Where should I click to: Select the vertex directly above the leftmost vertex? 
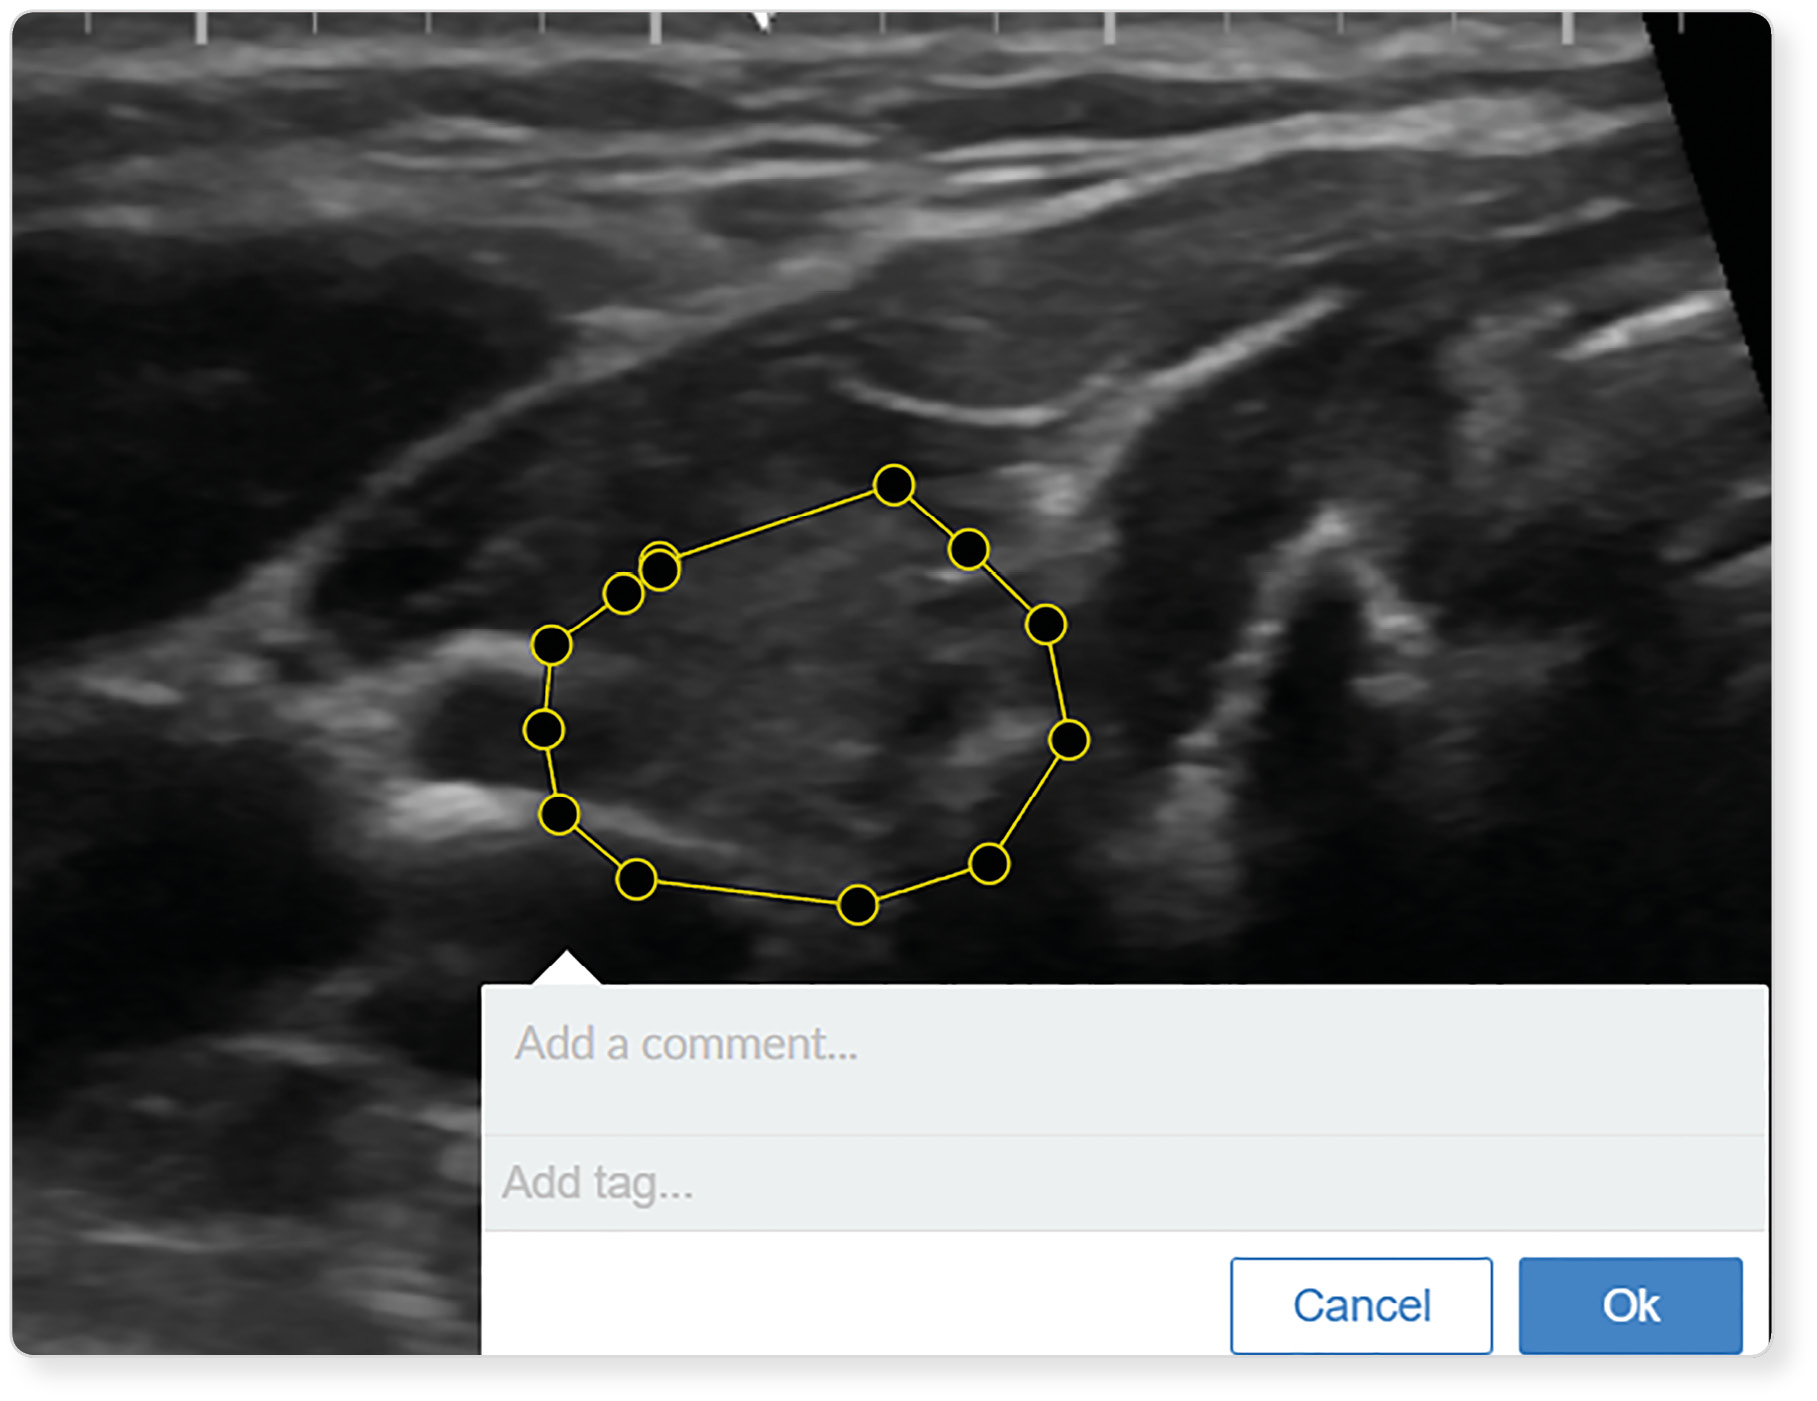(551, 645)
